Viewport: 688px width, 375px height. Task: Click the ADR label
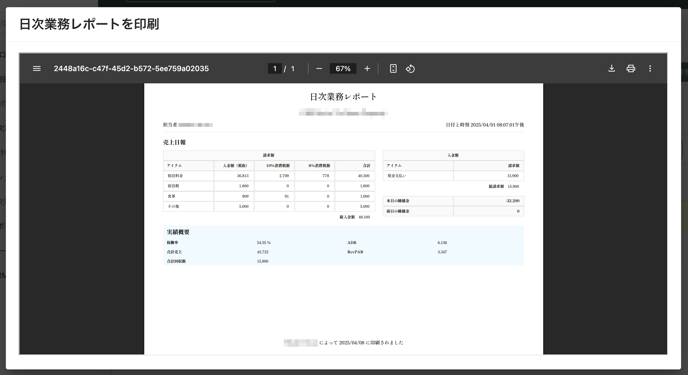click(351, 243)
